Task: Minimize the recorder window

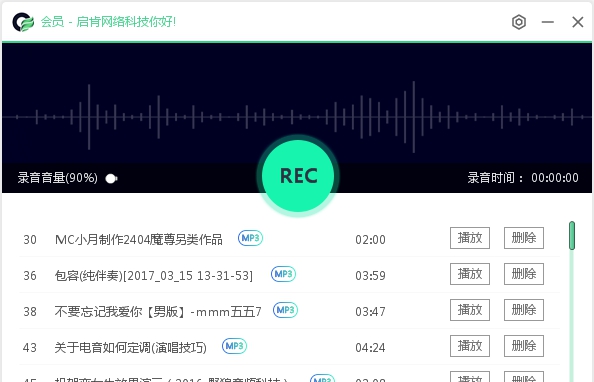Action: click(x=548, y=22)
